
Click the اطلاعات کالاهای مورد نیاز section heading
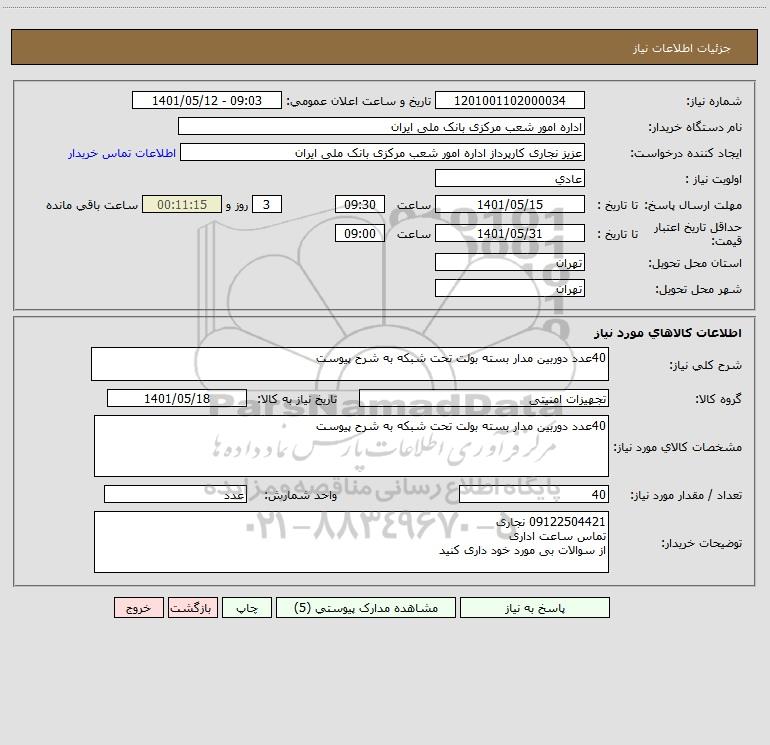tap(668, 332)
